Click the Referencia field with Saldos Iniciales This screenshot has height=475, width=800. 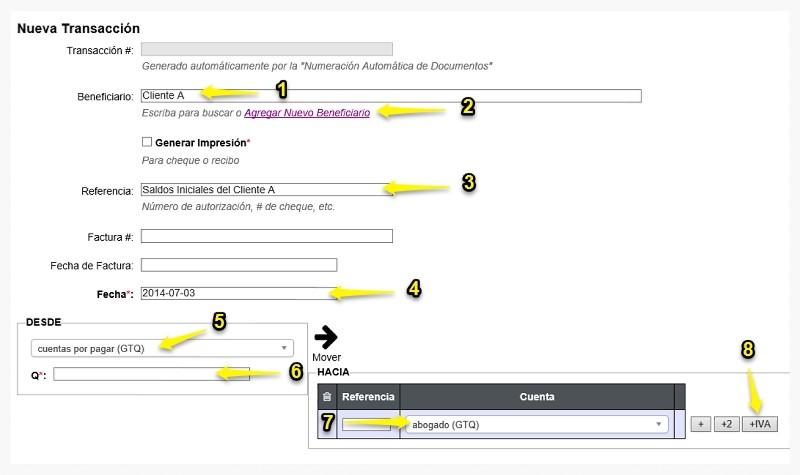click(x=267, y=190)
